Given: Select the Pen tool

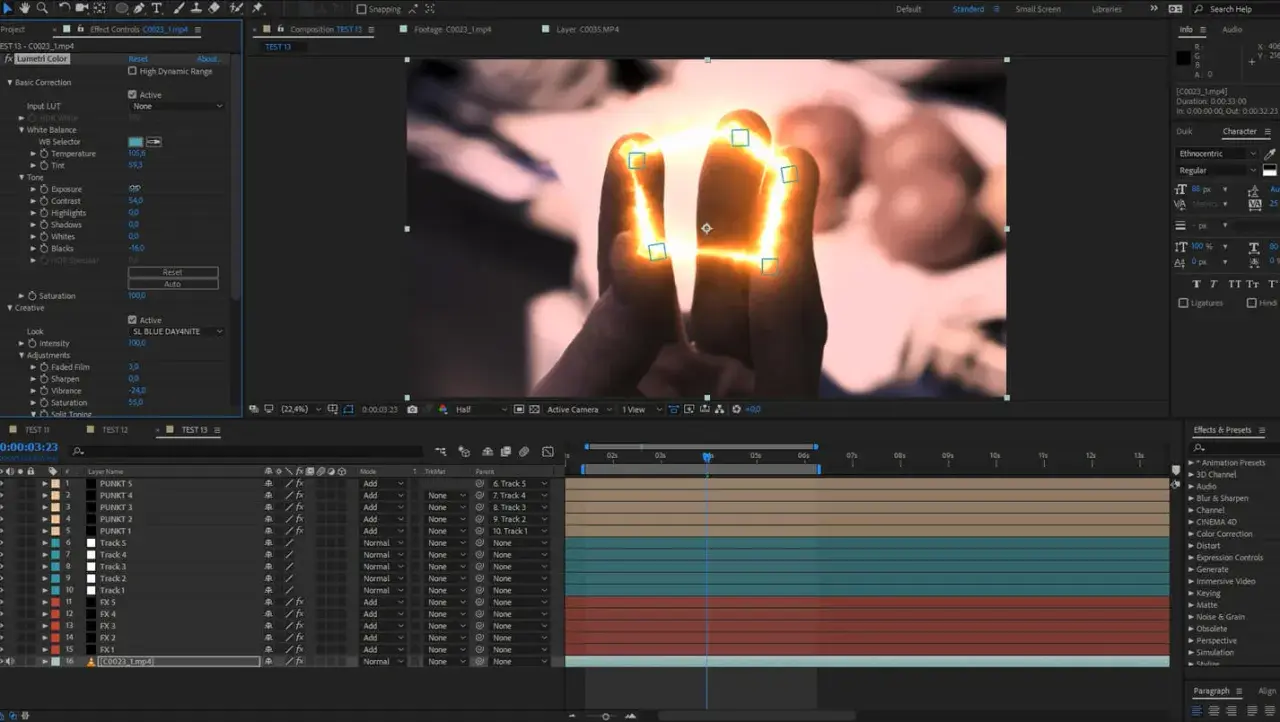Looking at the screenshot, I should pos(139,8).
